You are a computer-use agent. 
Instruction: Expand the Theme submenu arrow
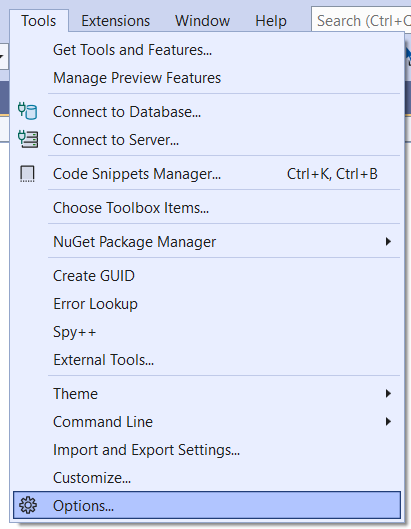pyautogui.click(x=388, y=393)
